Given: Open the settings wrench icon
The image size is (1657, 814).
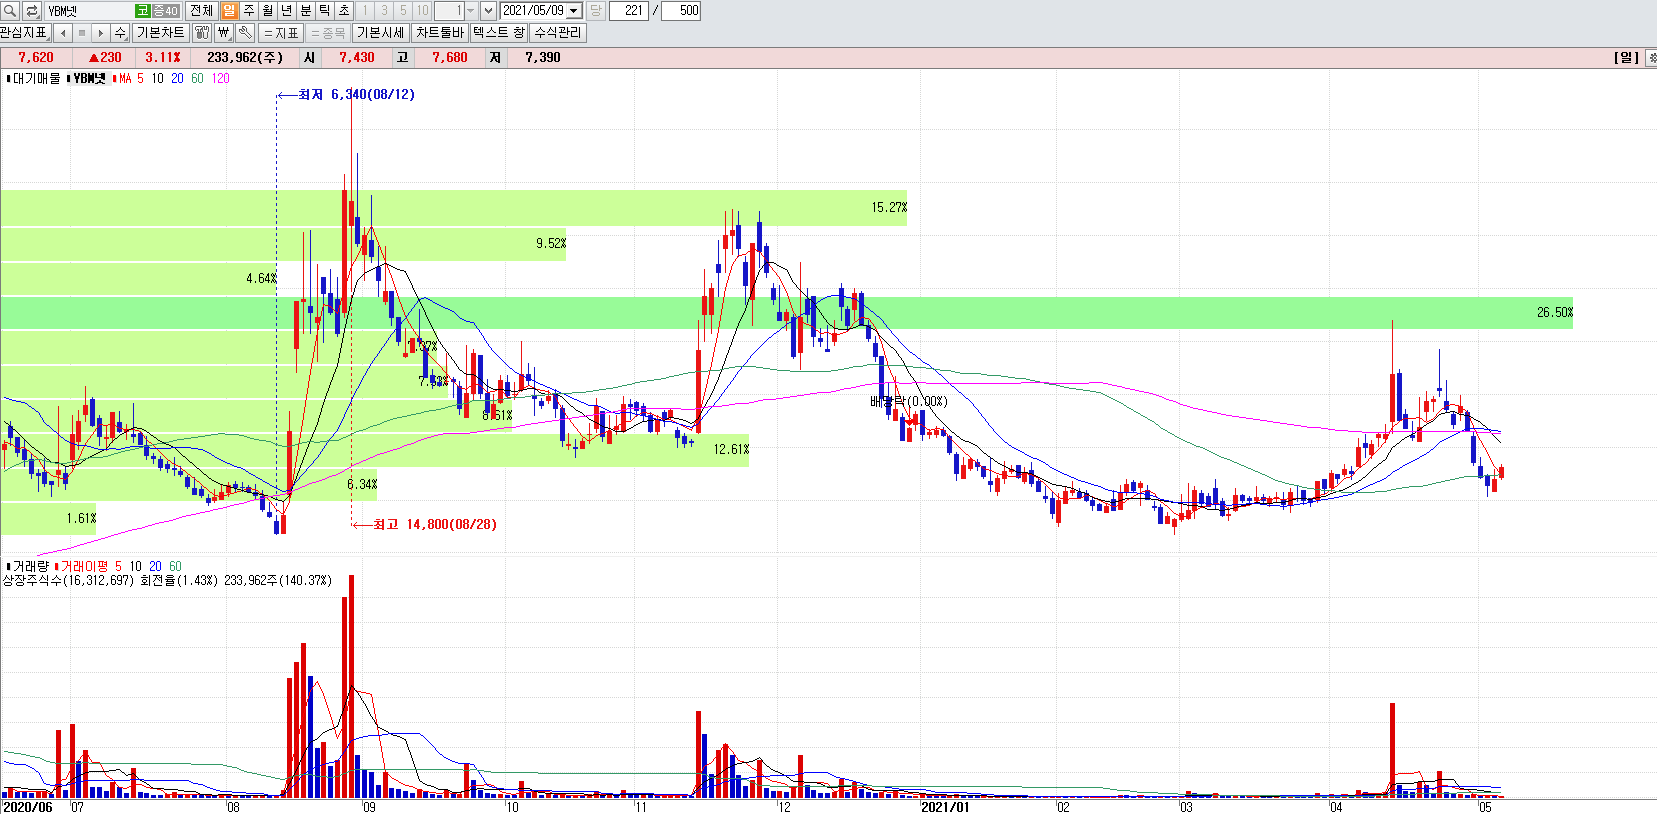Looking at the screenshot, I should coord(245,33).
